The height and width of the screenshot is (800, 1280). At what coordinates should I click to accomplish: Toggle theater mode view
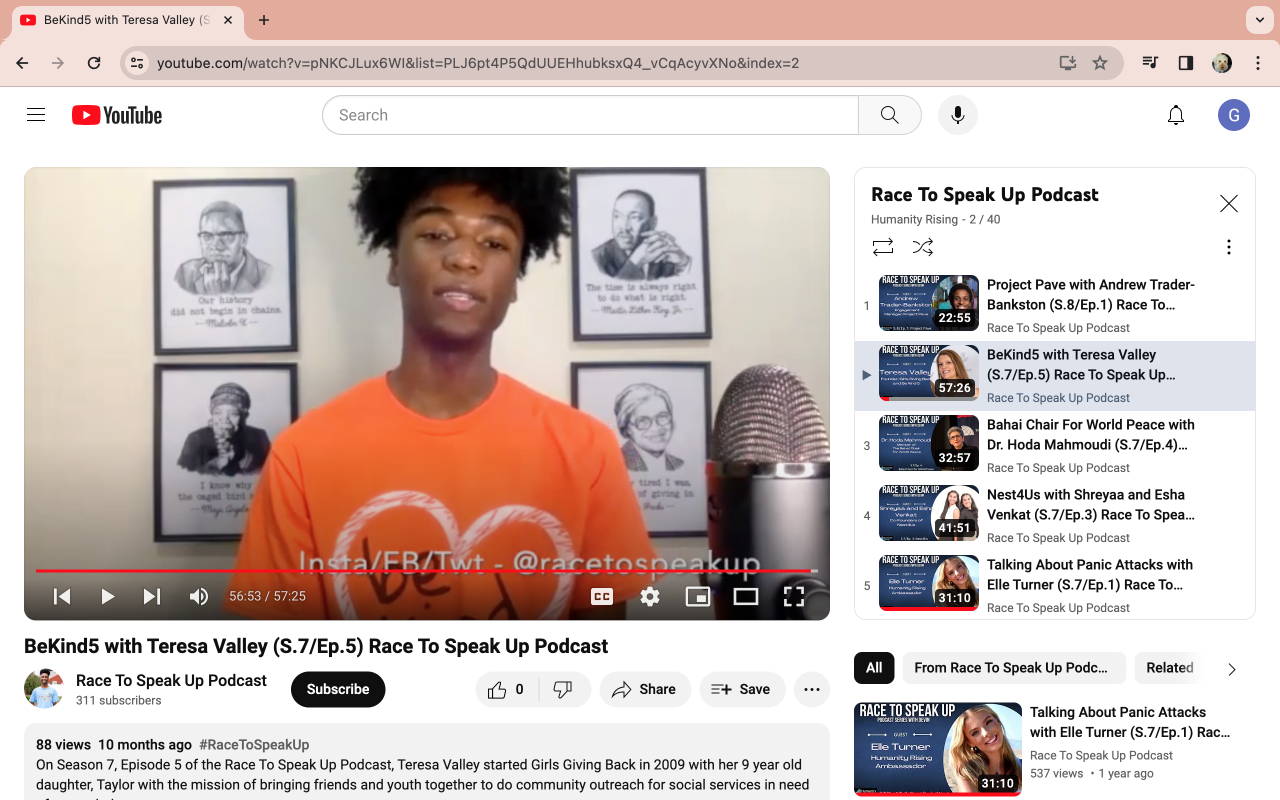coord(746,597)
